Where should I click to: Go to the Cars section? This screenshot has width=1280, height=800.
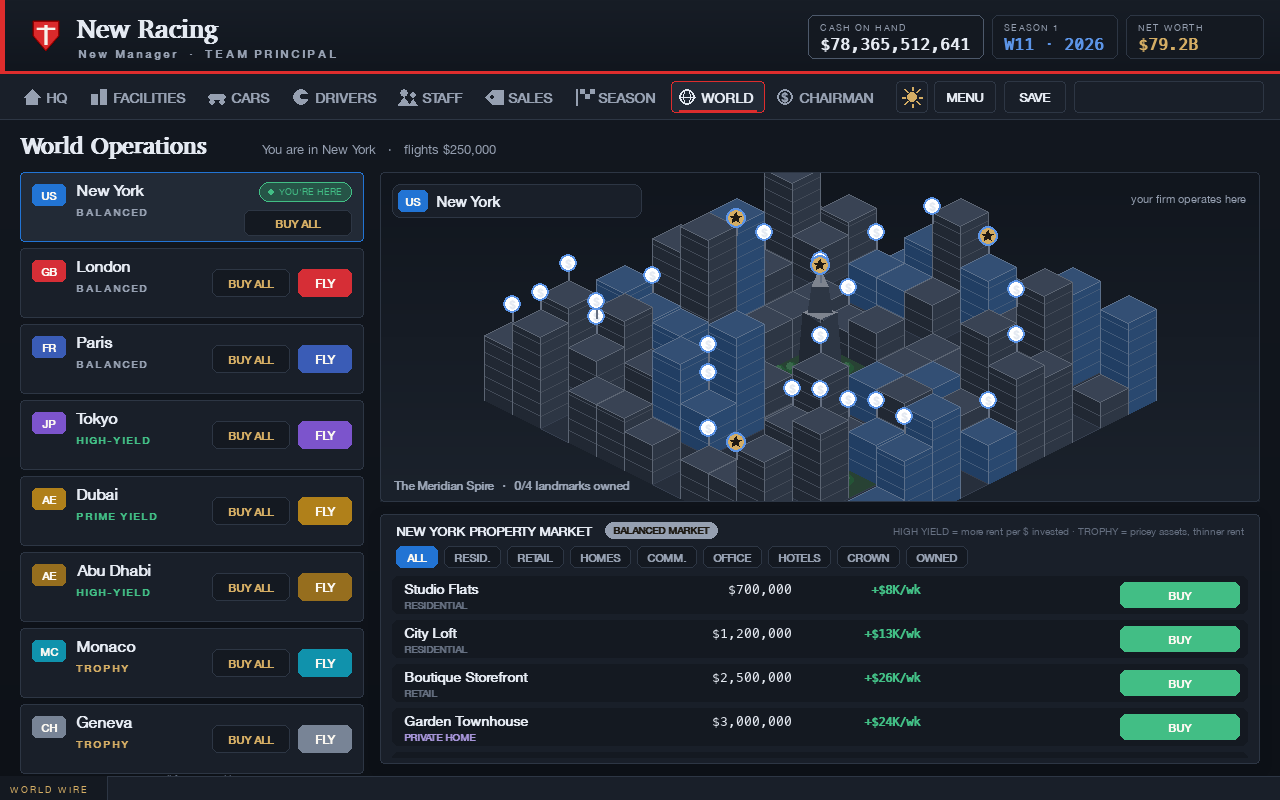239,97
